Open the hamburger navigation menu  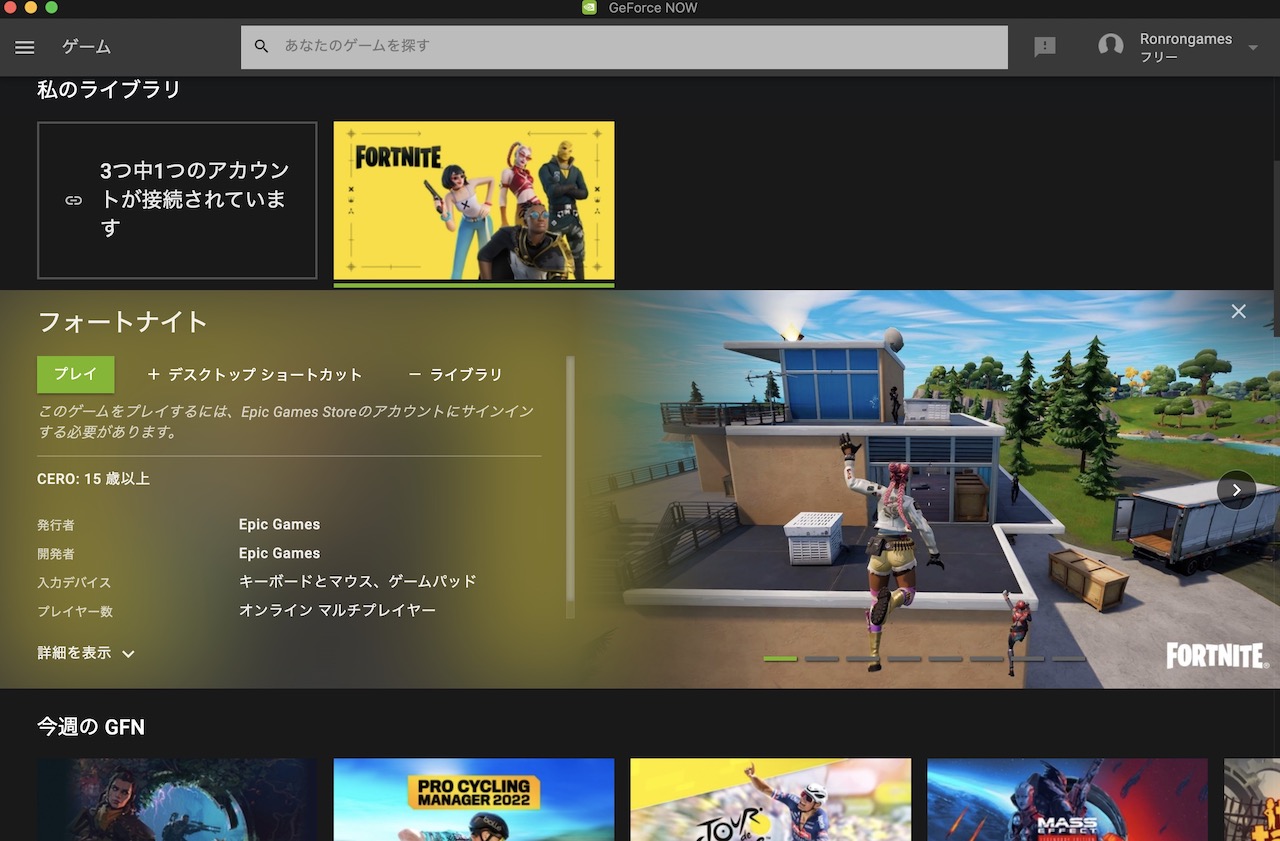24,47
